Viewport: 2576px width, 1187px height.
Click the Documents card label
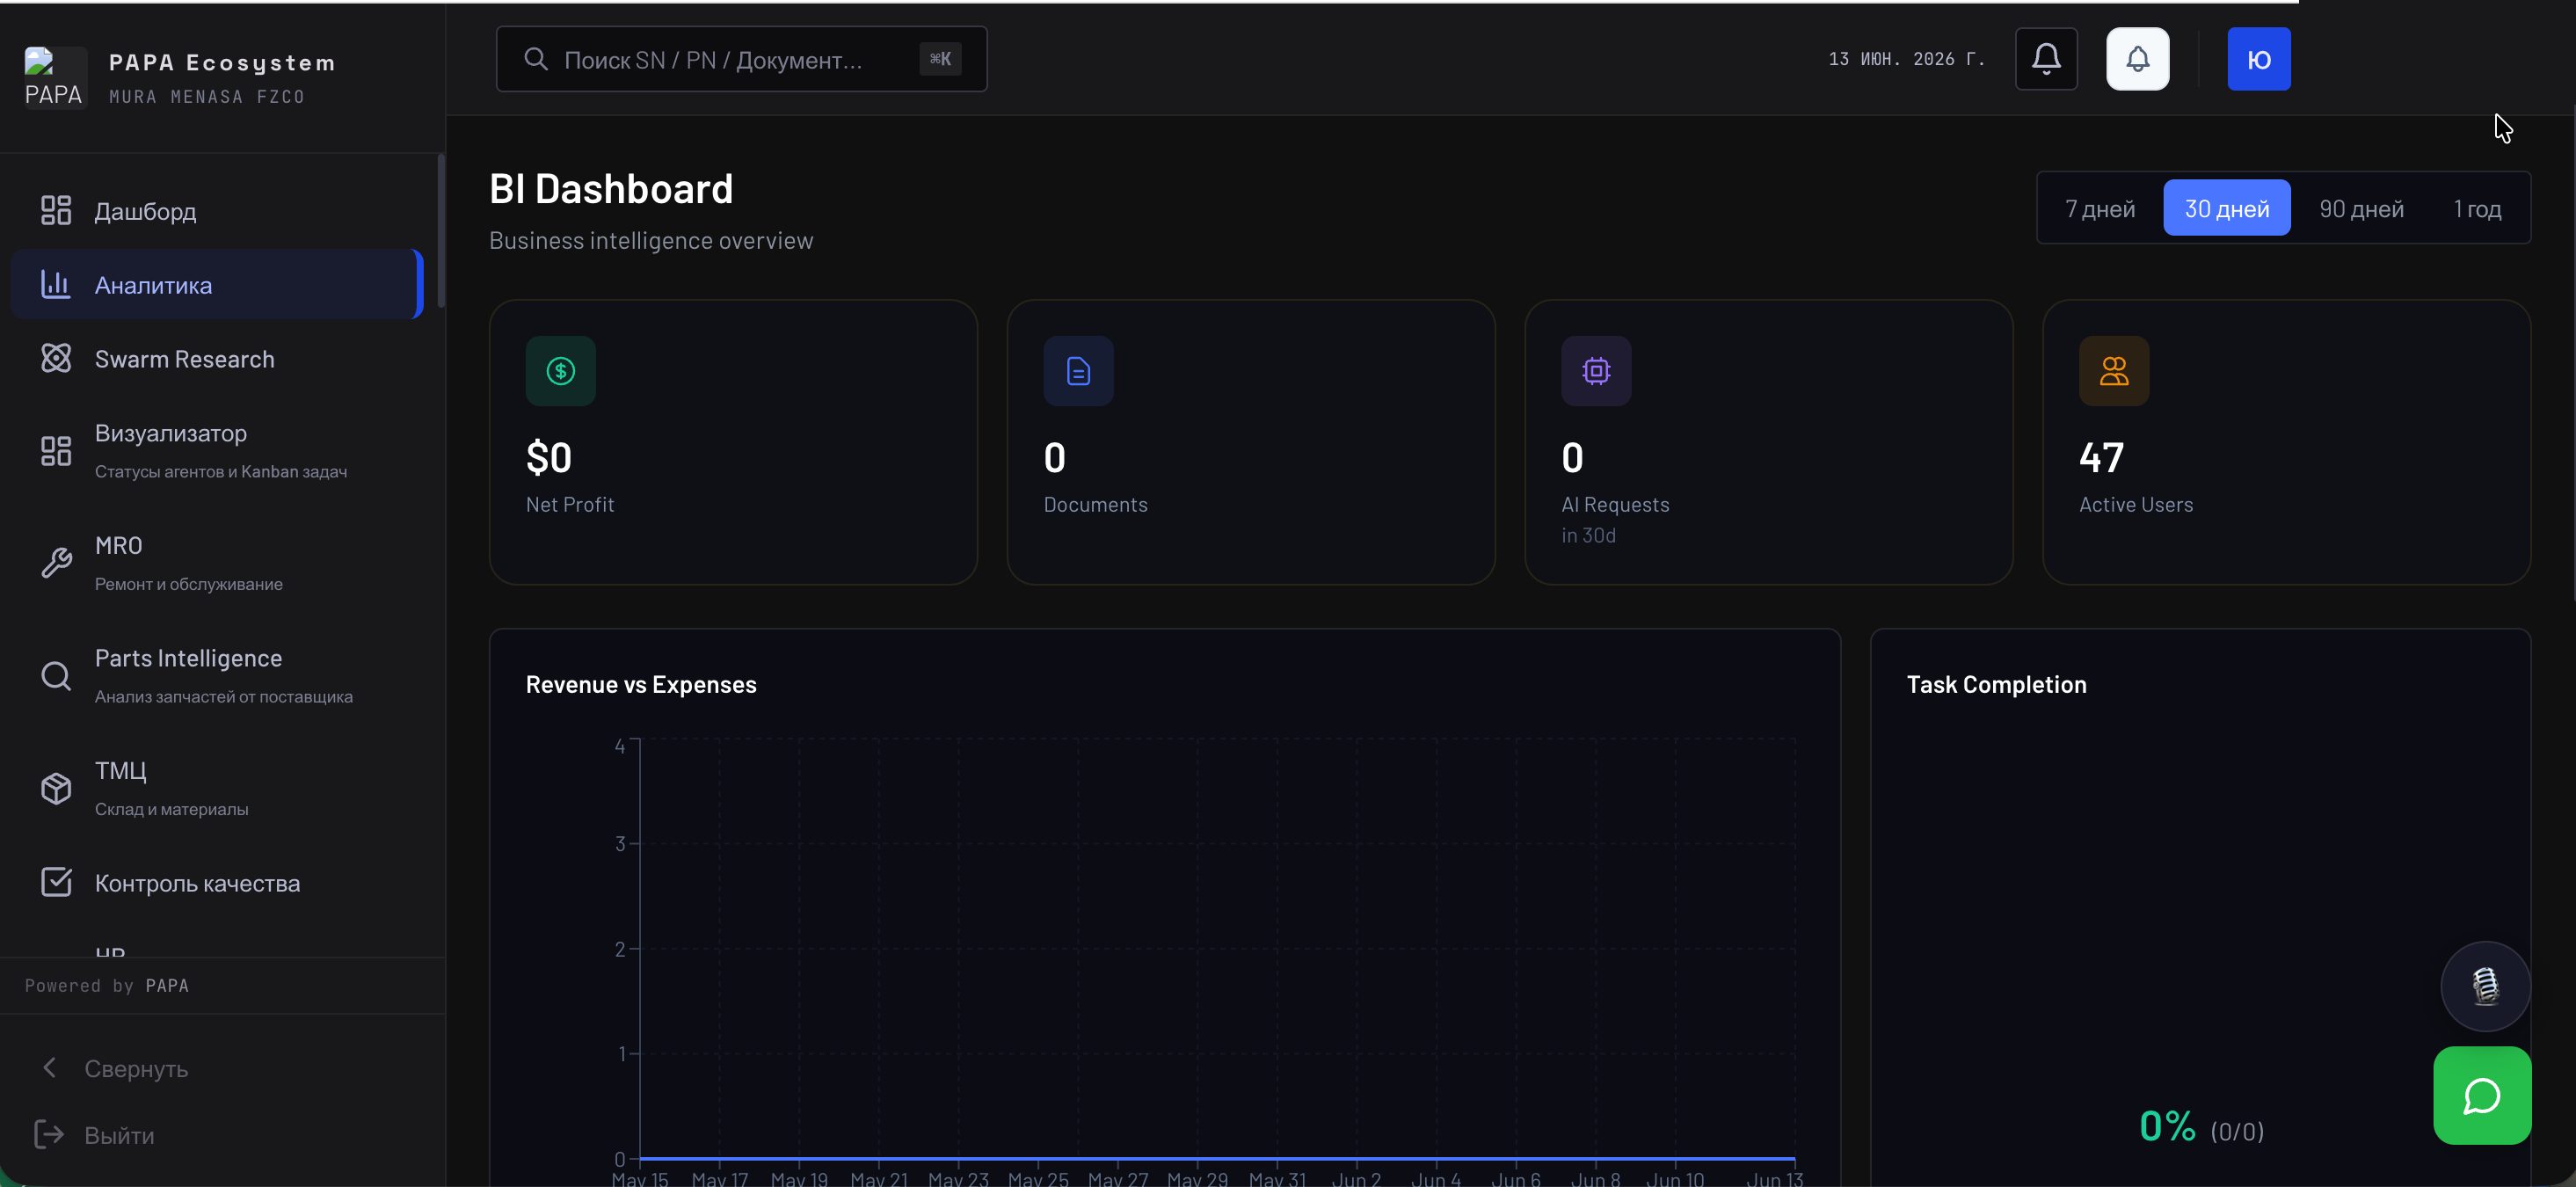click(x=1095, y=504)
